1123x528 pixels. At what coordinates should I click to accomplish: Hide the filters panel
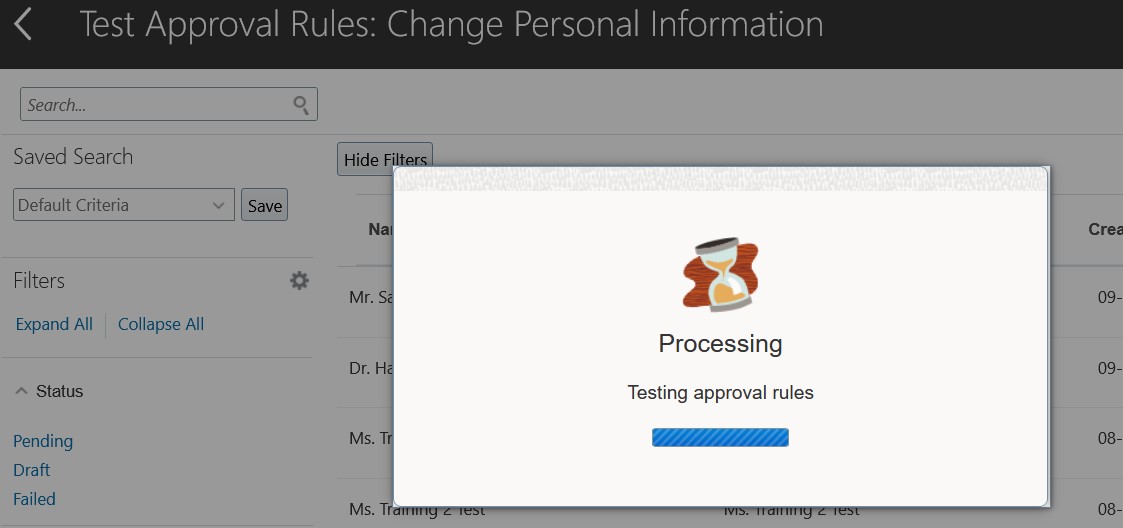click(385, 160)
